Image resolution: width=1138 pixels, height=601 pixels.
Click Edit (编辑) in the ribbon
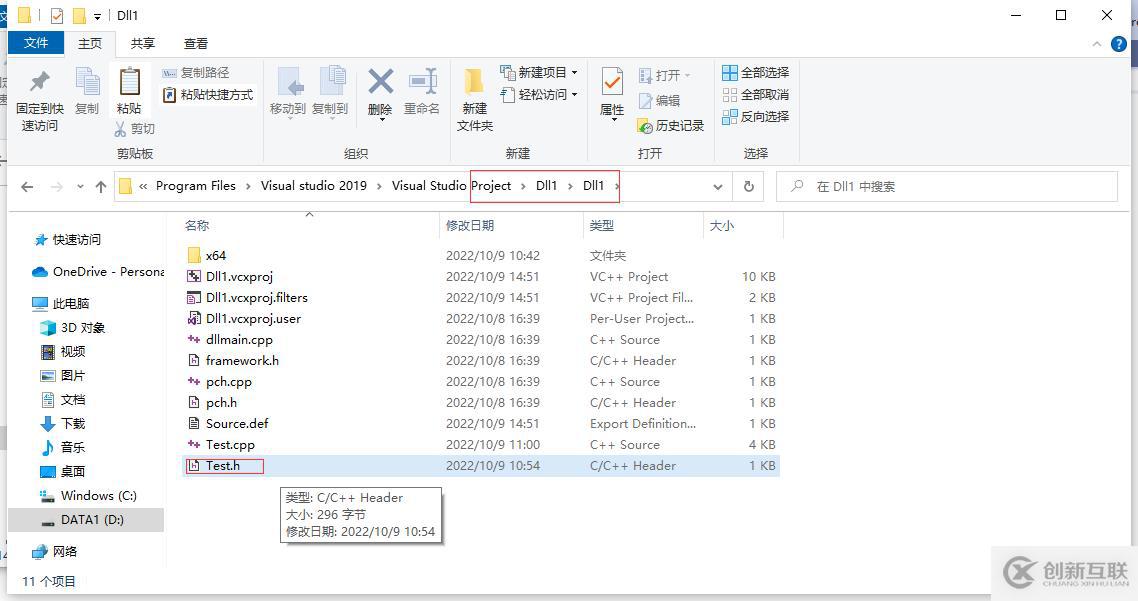pyautogui.click(x=659, y=100)
